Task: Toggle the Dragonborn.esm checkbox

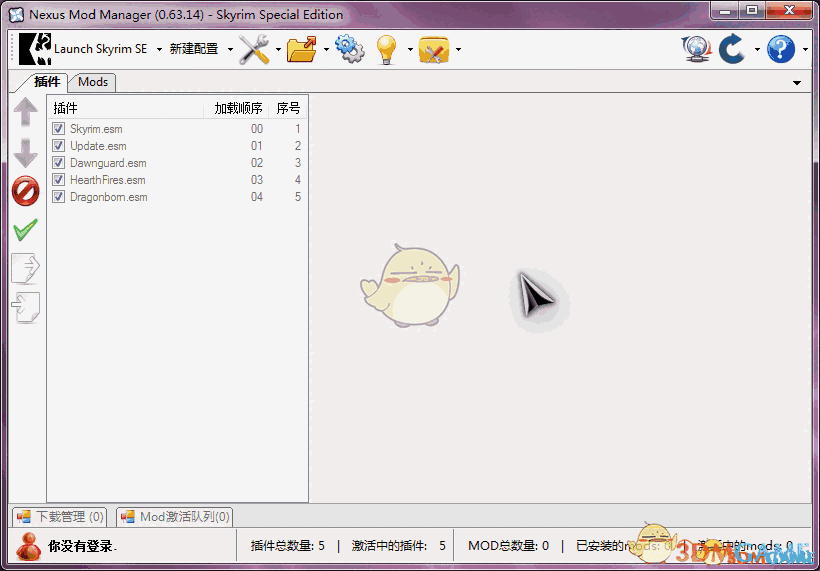Action: (58, 197)
